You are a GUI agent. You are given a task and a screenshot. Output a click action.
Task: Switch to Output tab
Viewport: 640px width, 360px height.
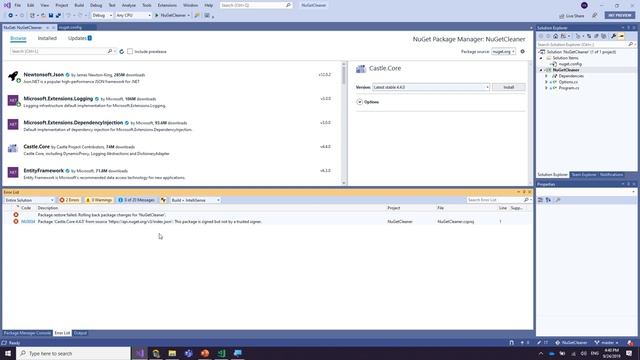click(x=80, y=333)
